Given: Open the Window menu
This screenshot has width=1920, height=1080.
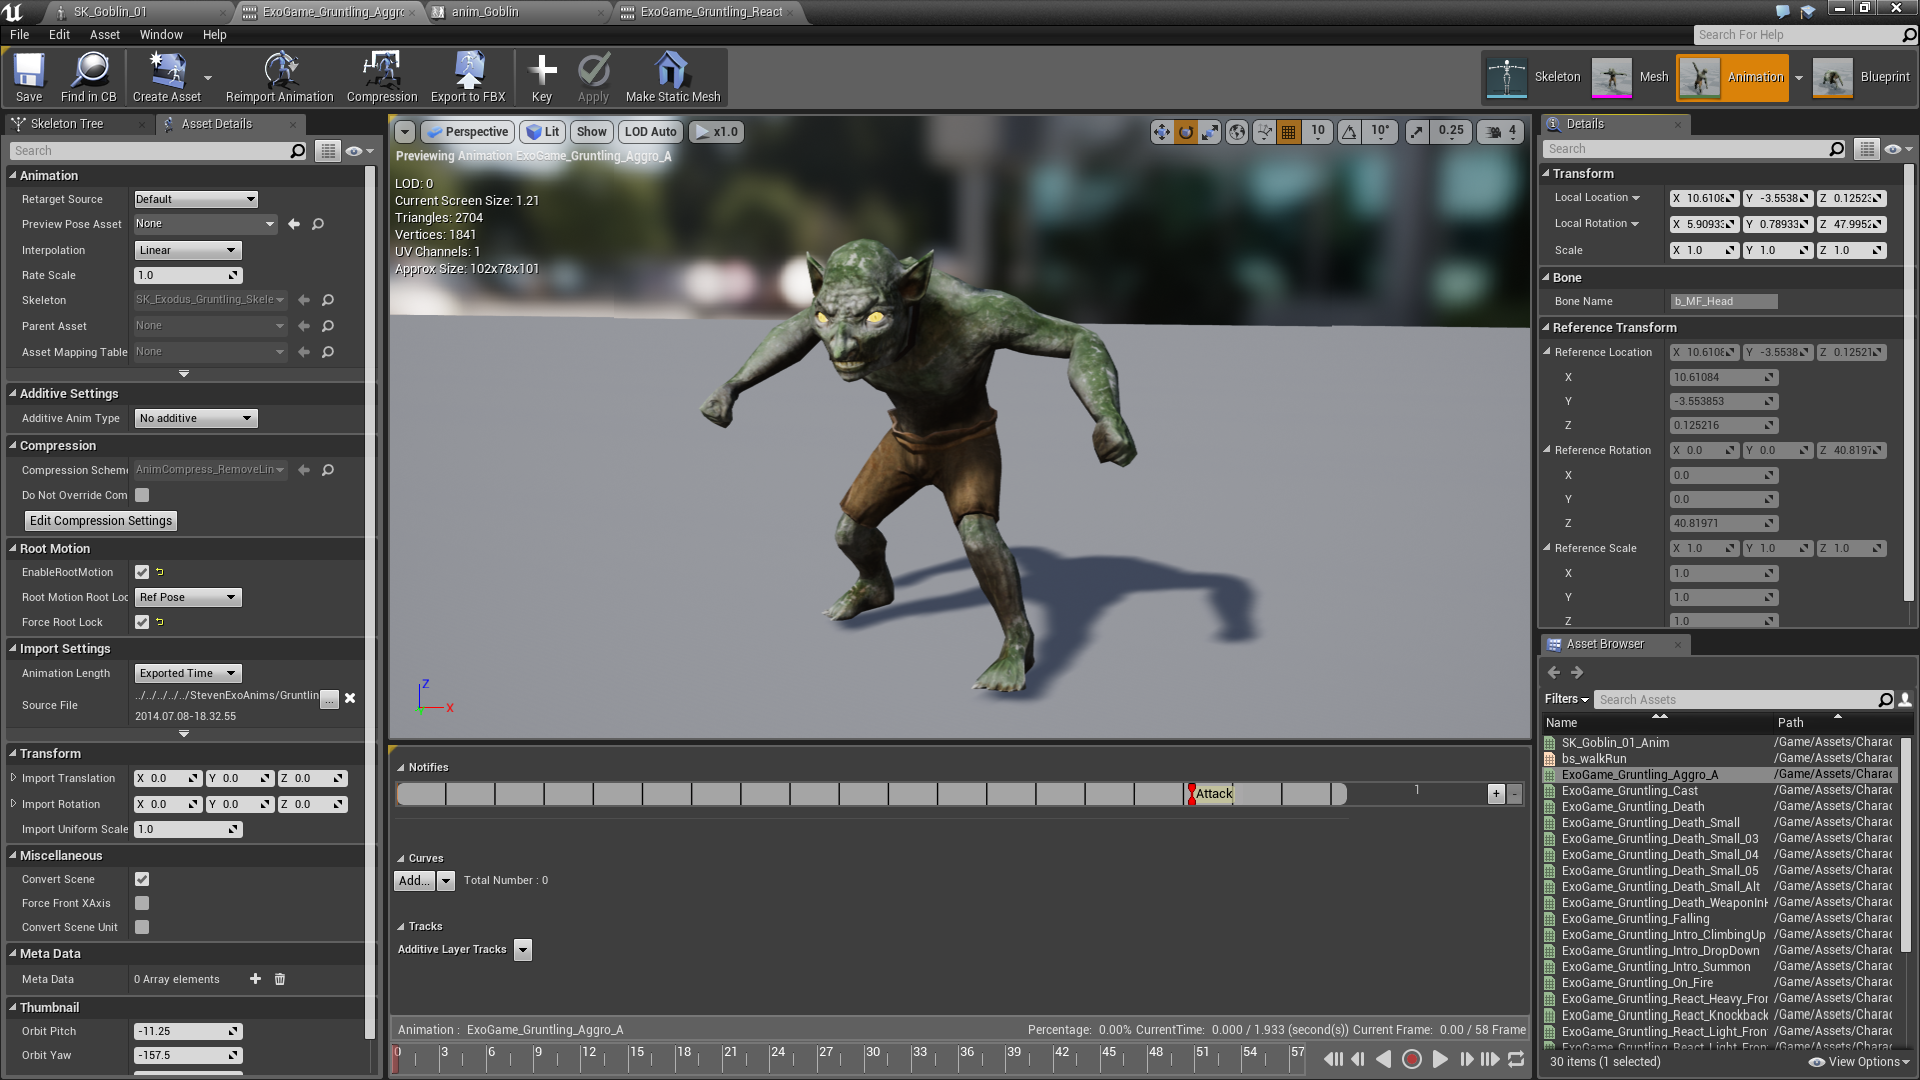Looking at the screenshot, I should (x=161, y=34).
